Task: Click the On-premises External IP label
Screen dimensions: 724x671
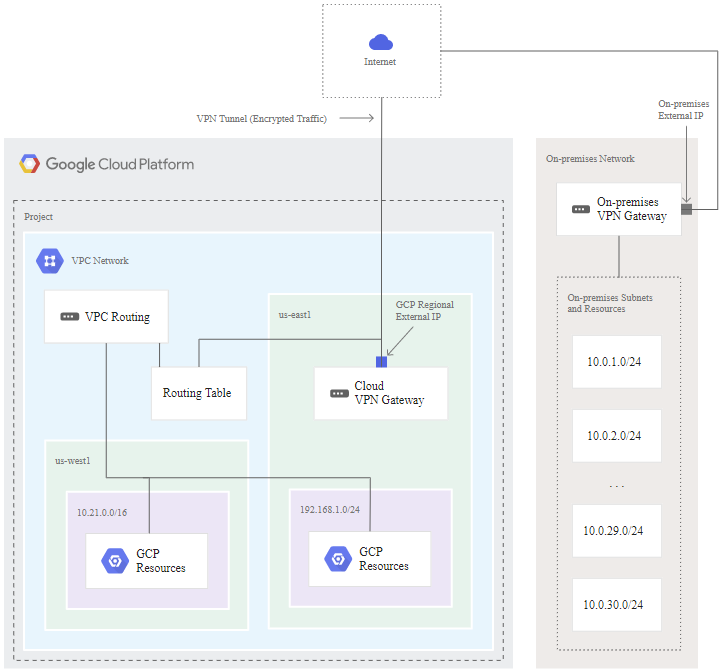Action: [x=683, y=109]
